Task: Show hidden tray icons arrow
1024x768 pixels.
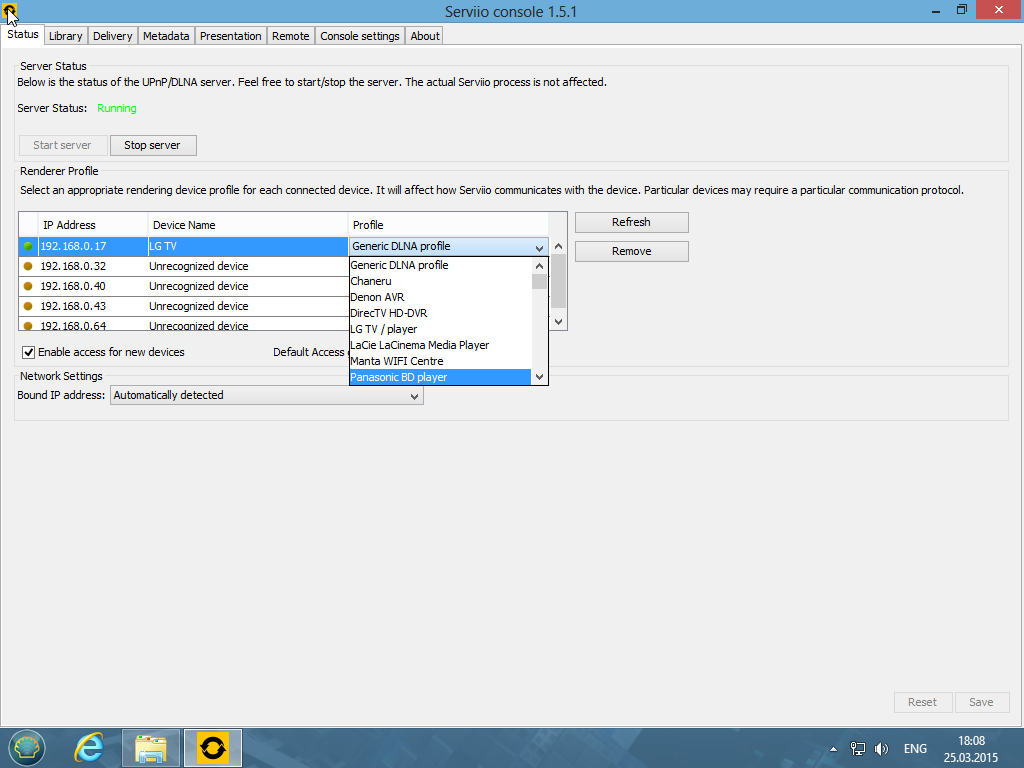Action: [833, 748]
